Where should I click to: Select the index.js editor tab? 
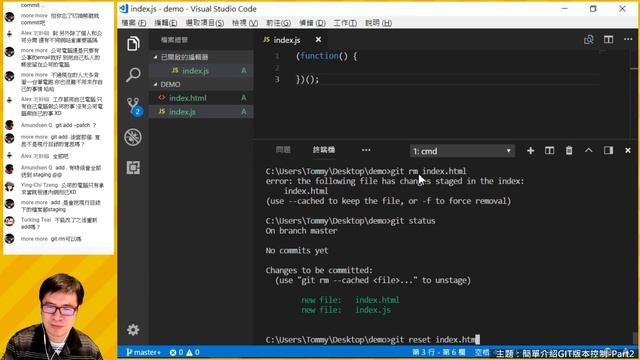(x=287, y=40)
